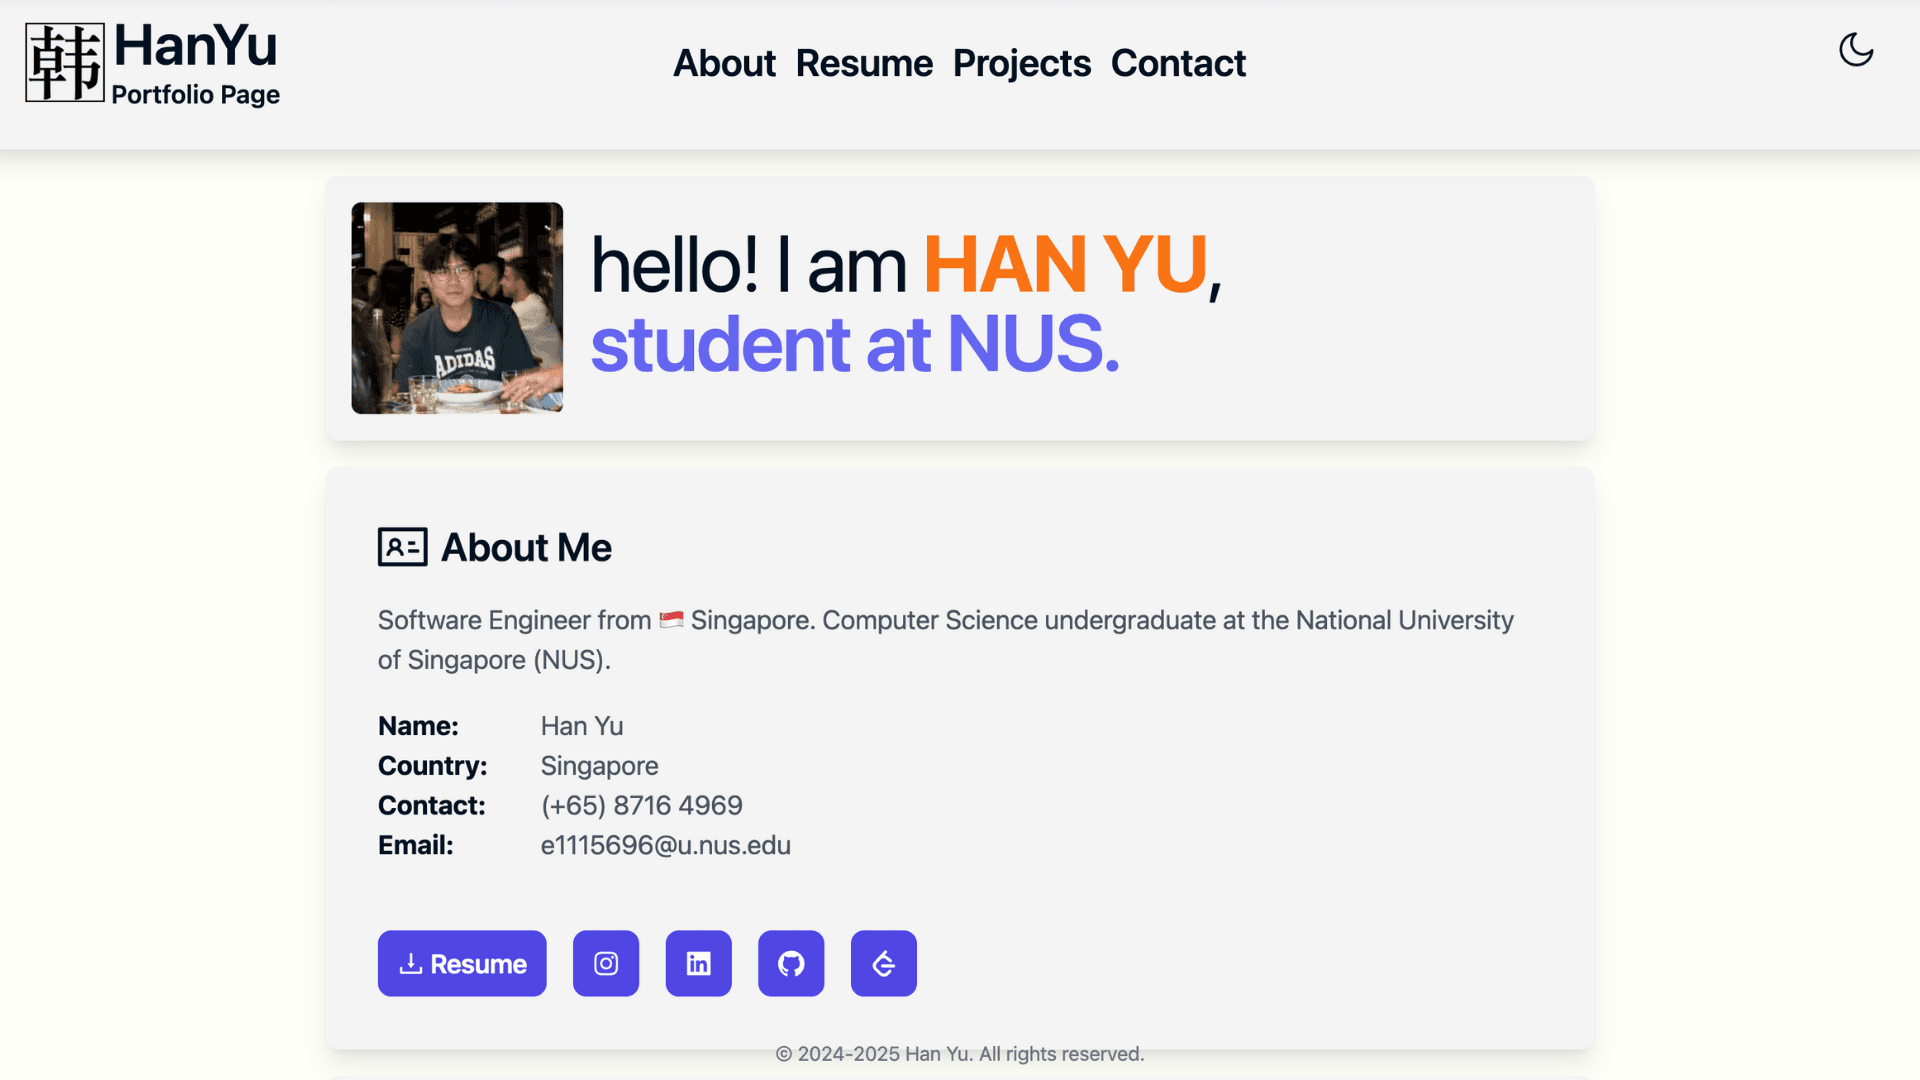Toggle dark mode with the moon icon
Screen dimensions: 1920x1080
[x=1856, y=50]
